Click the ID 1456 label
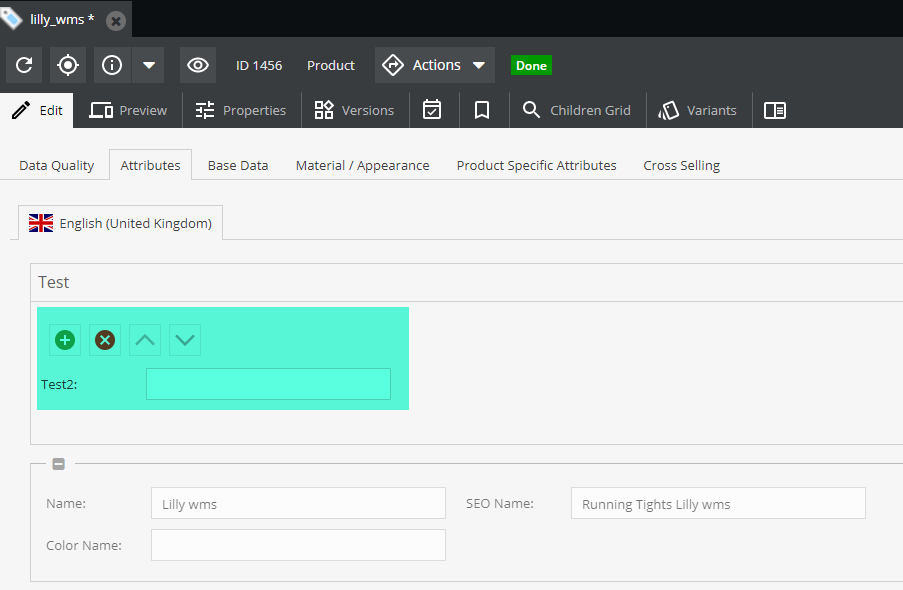This screenshot has height=590, width=903. [x=259, y=66]
